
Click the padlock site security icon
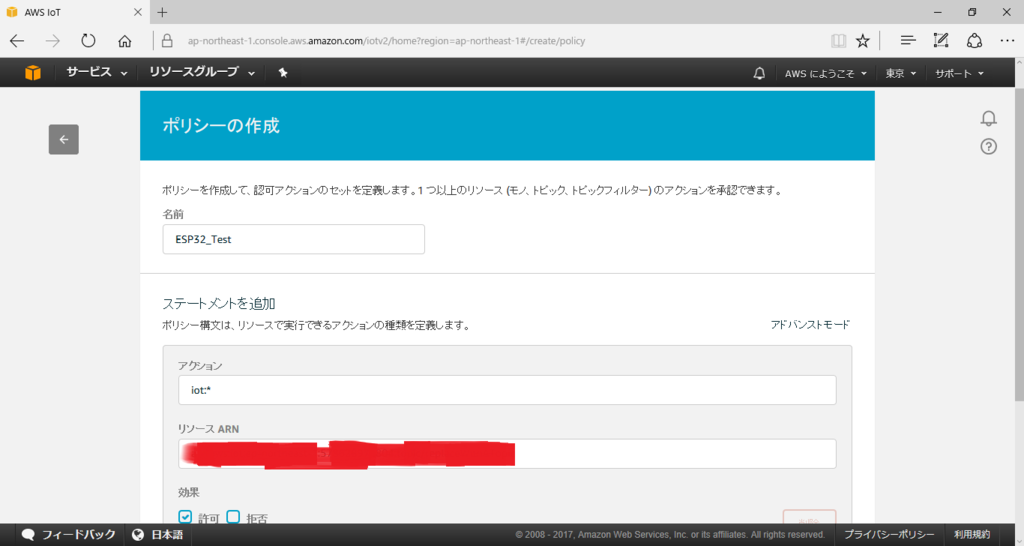pos(167,40)
